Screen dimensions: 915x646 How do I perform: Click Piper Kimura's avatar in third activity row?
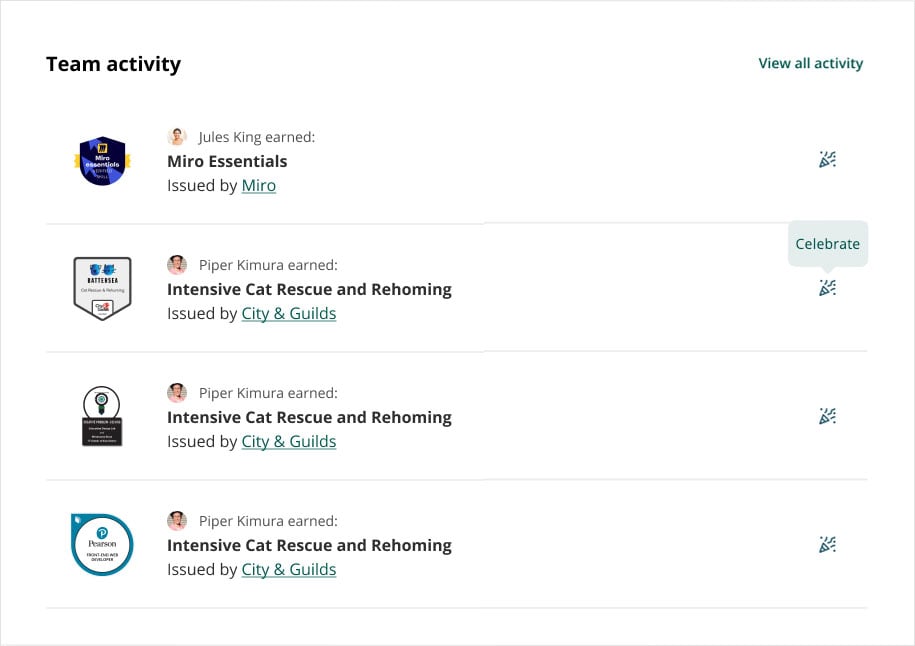pos(177,393)
